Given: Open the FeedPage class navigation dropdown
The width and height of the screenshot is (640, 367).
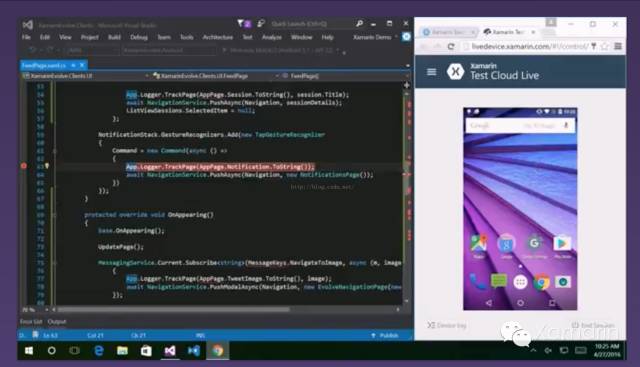Looking at the screenshot, I should 215,76.
